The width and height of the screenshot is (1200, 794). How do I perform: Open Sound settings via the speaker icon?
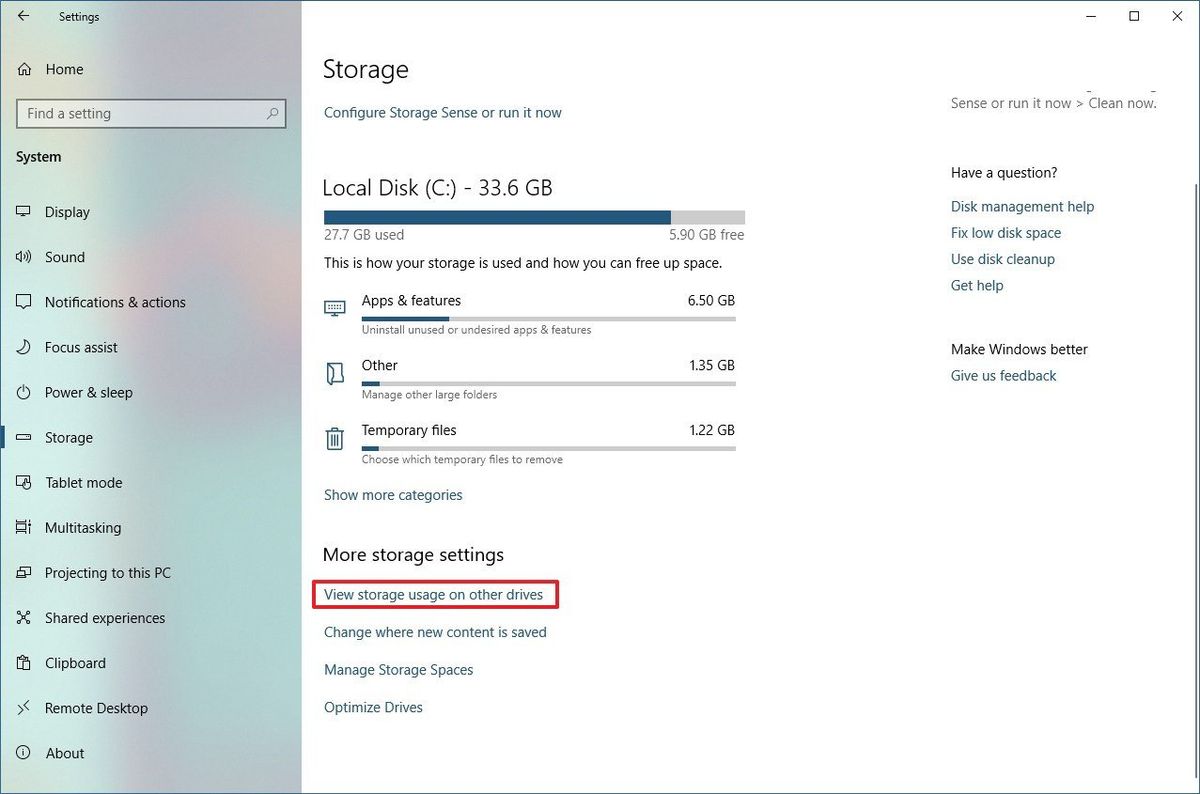[22, 257]
